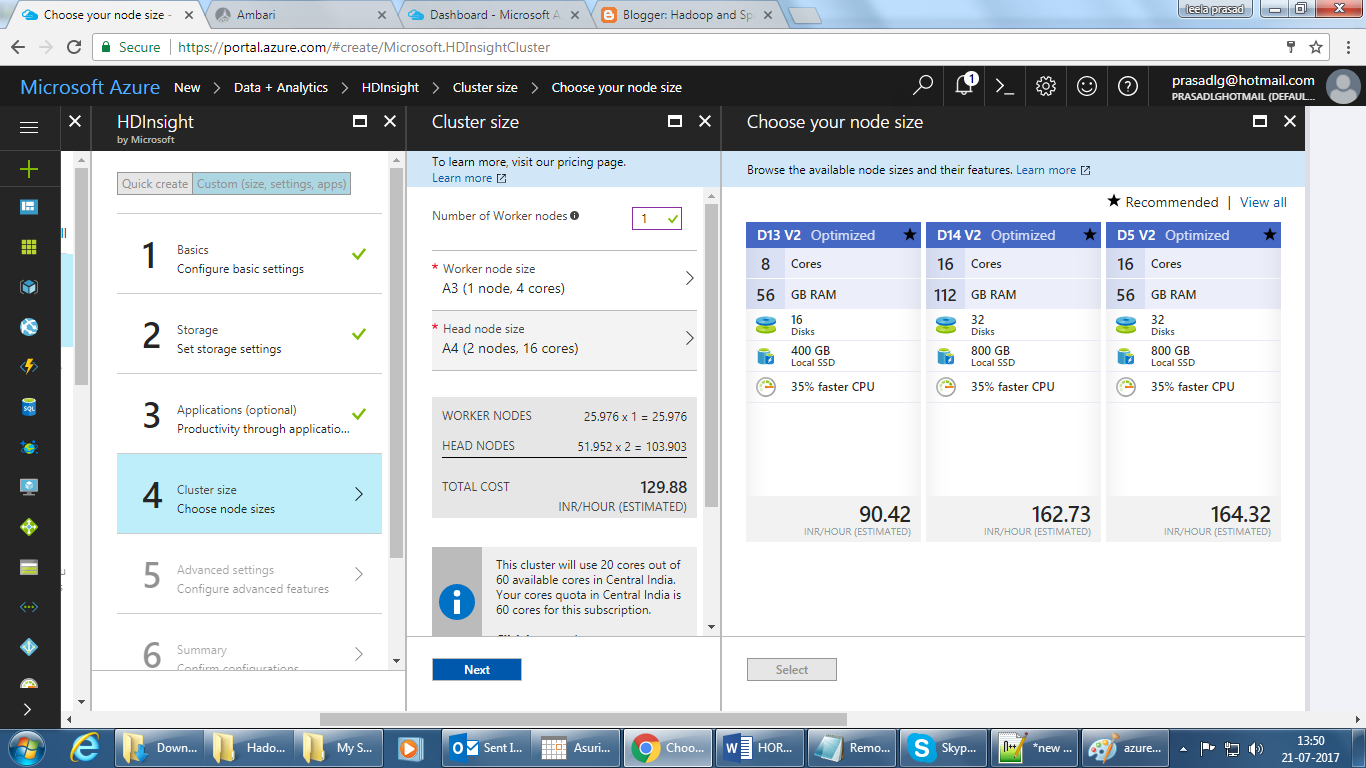Create a new resource with the plus icon
The width and height of the screenshot is (1366, 768).
(x=27, y=168)
